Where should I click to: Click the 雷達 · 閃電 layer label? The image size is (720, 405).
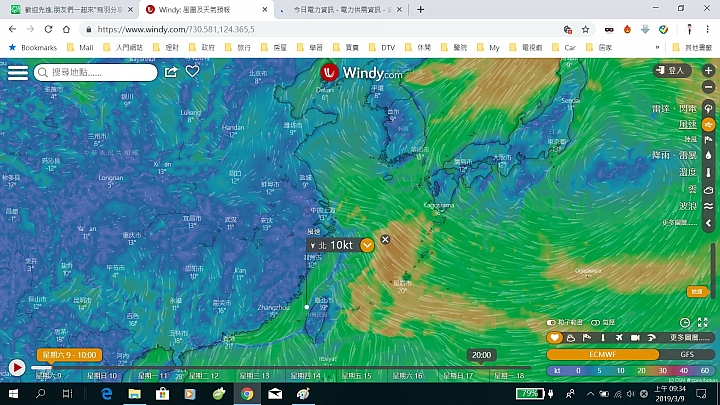pyautogui.click(x=674, y=109)
